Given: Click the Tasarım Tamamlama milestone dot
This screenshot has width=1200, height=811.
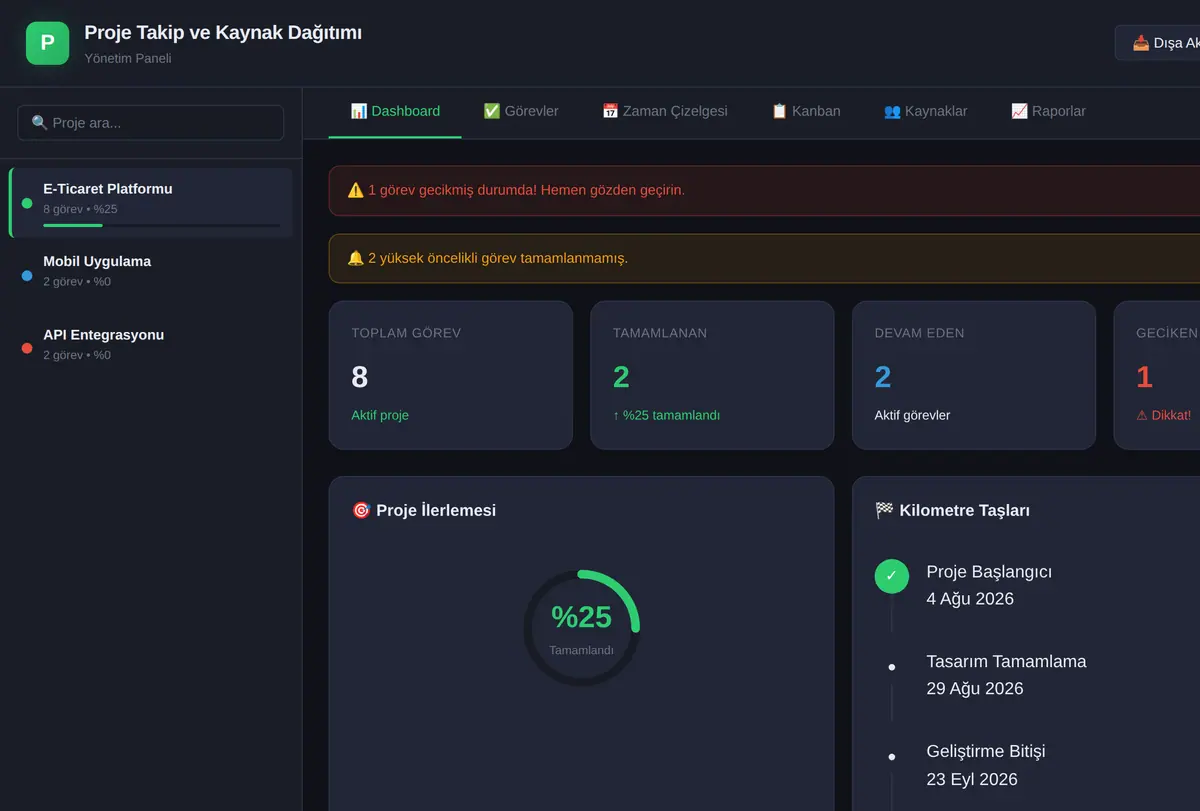Looking at the screenshot, I should tap(892, 666).
